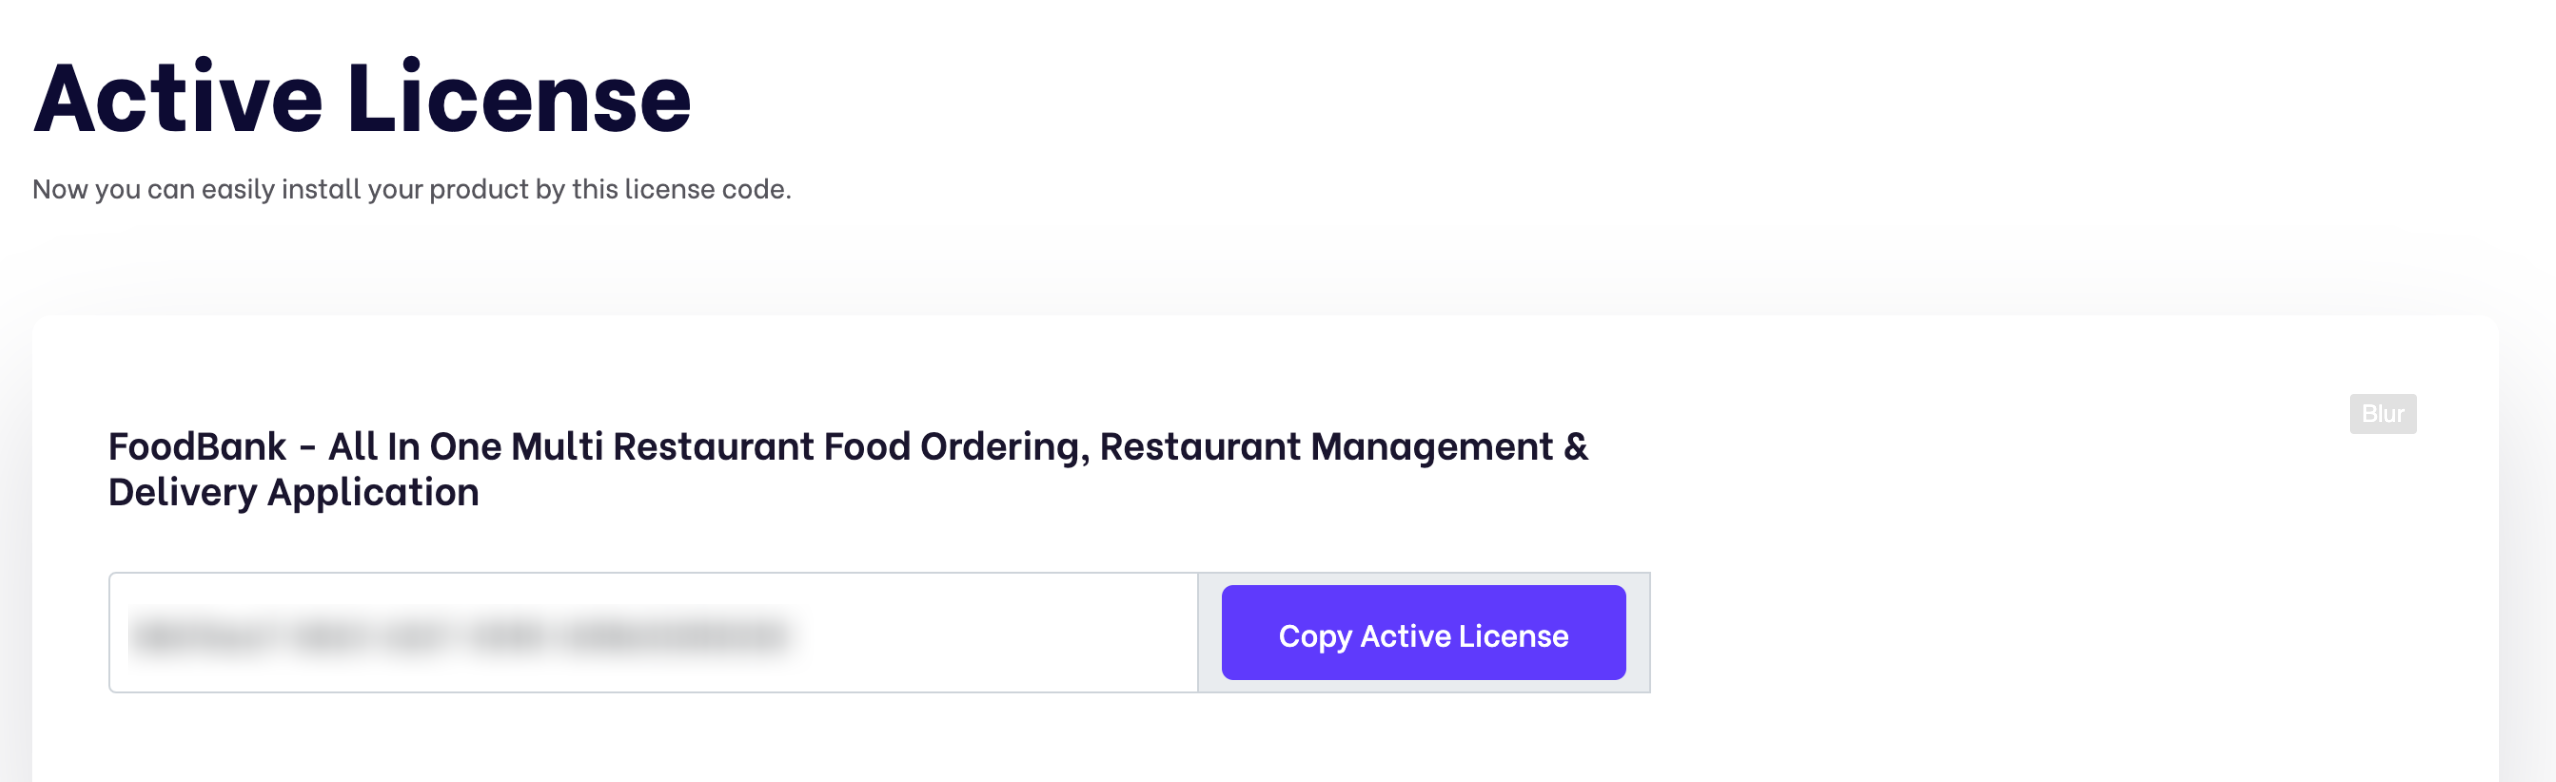2556x782 pixels.
Task: Click the Active License page heading
Action: click(362, 98)
